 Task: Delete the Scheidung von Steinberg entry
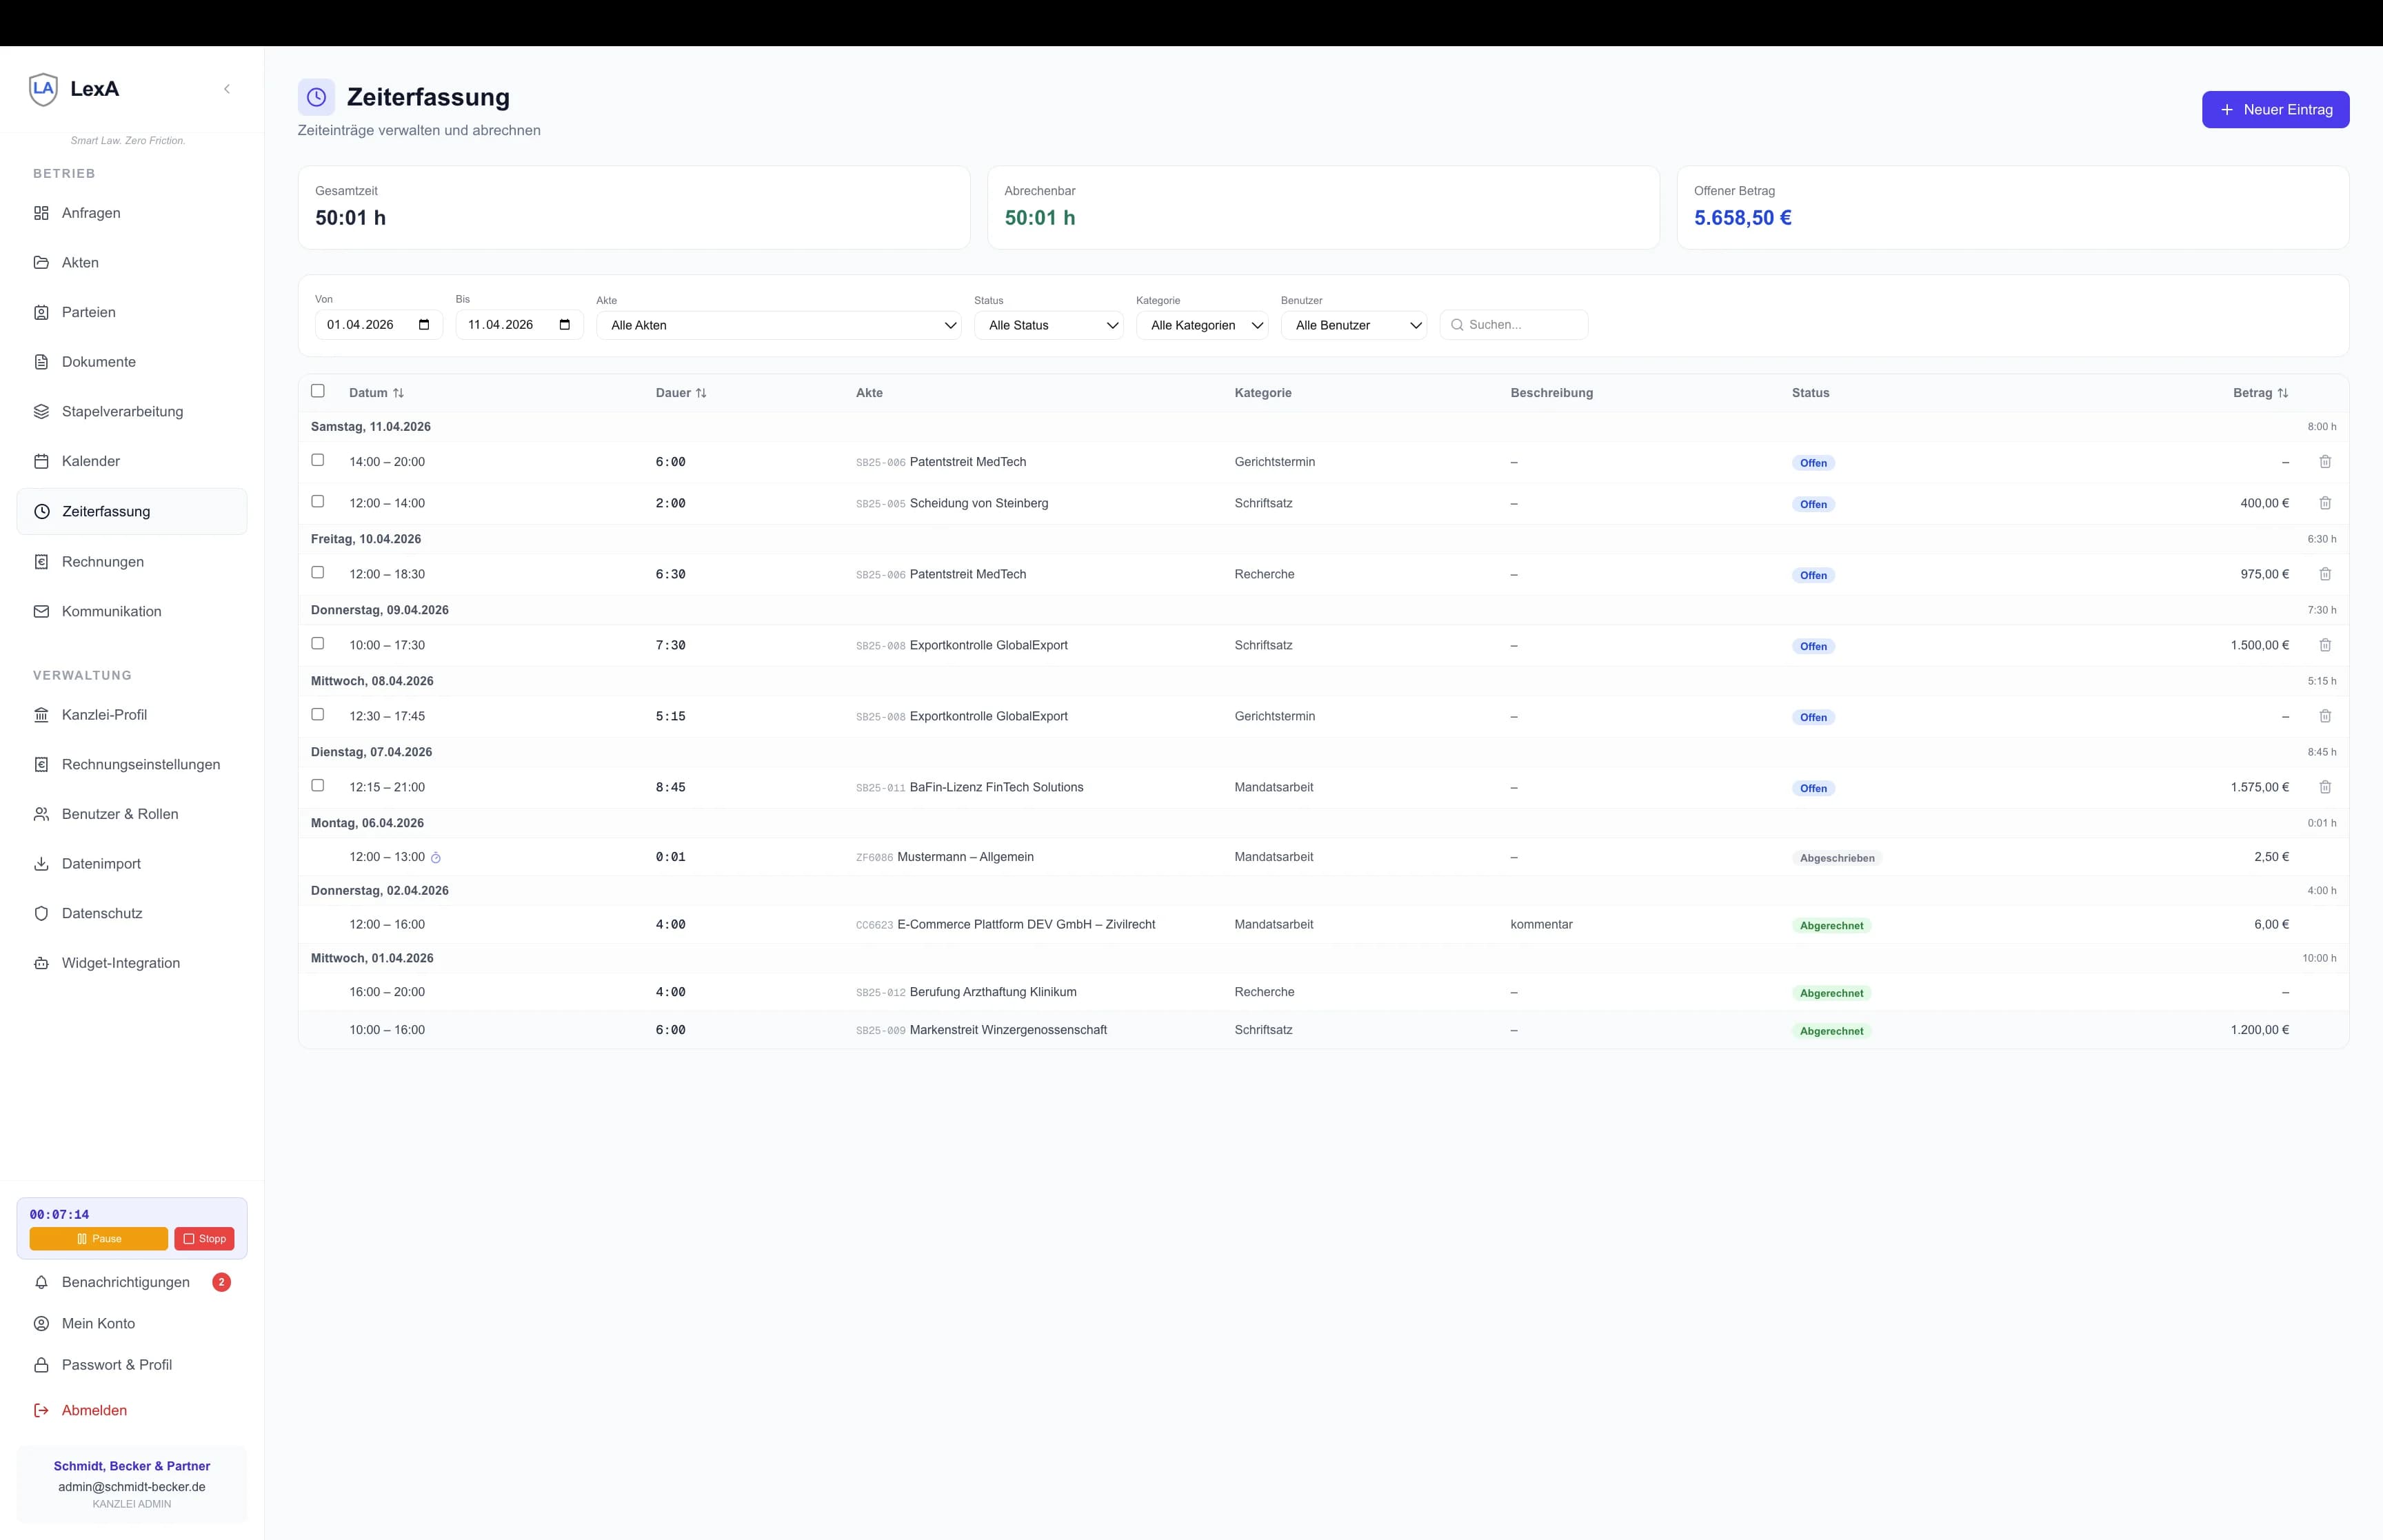[2325, 503]
